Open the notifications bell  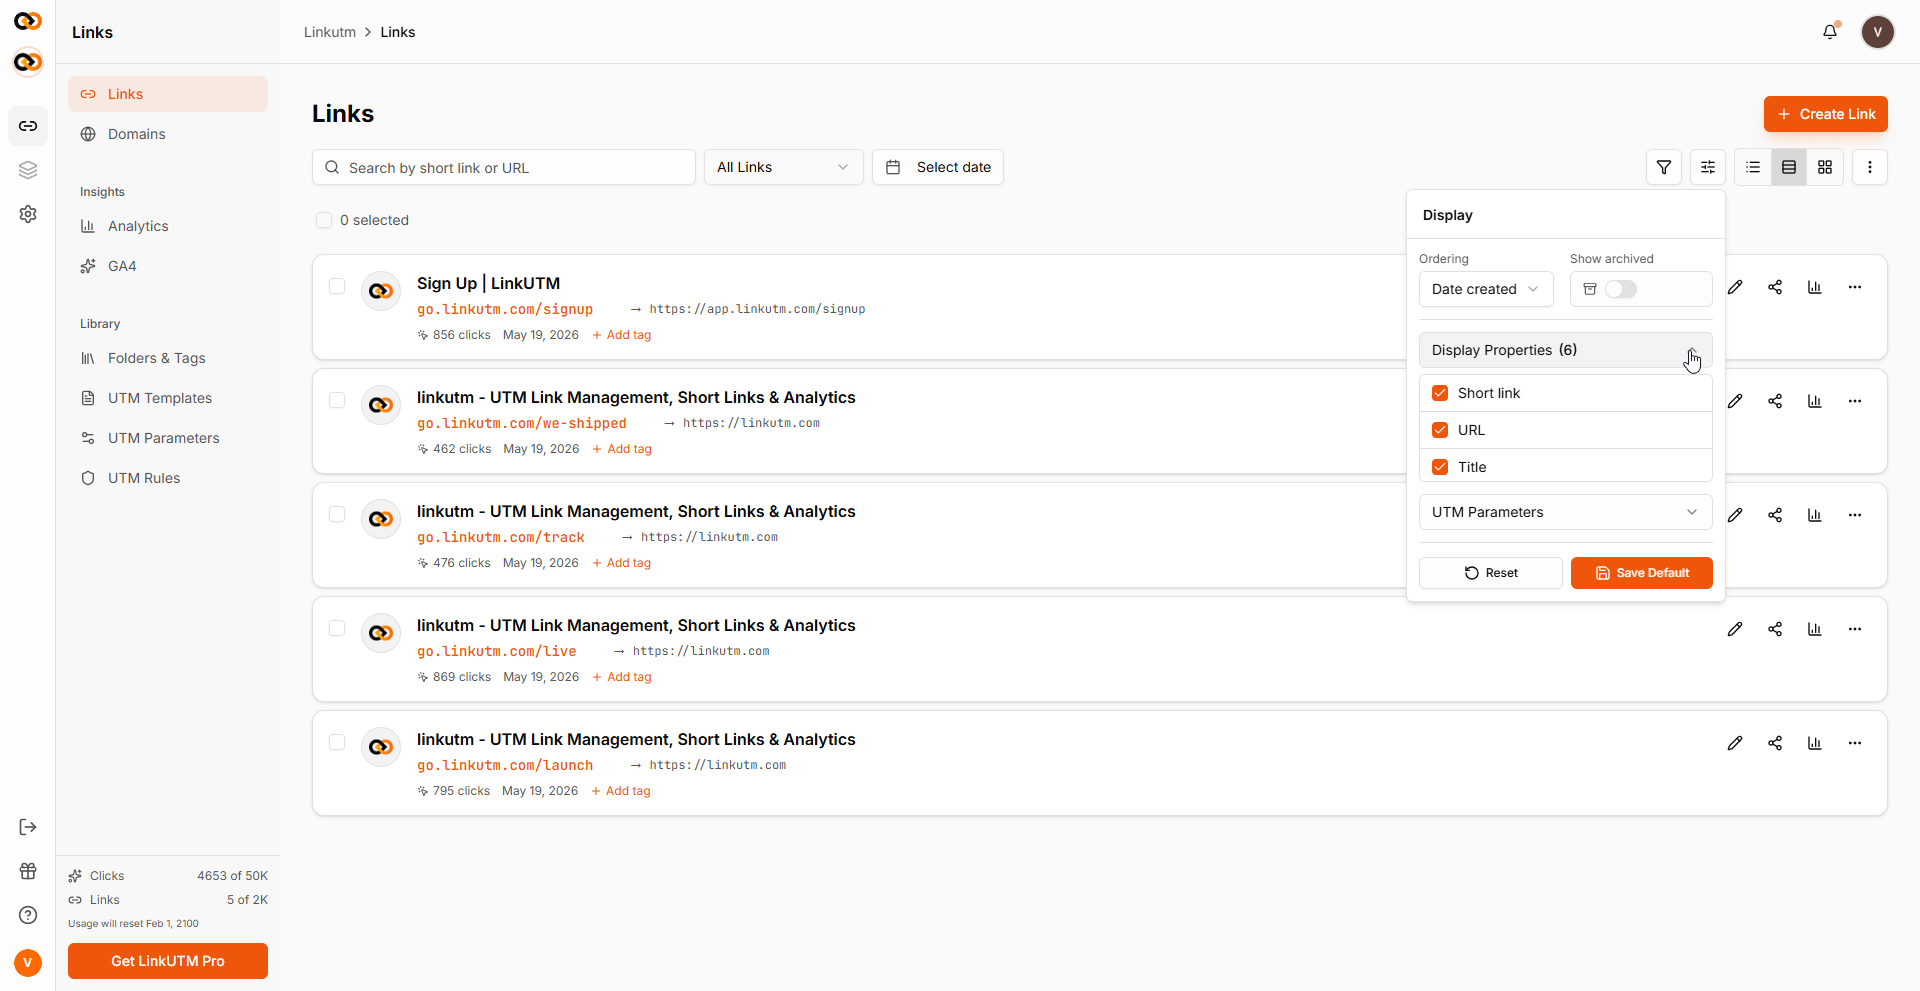[x=1830, y=32]
